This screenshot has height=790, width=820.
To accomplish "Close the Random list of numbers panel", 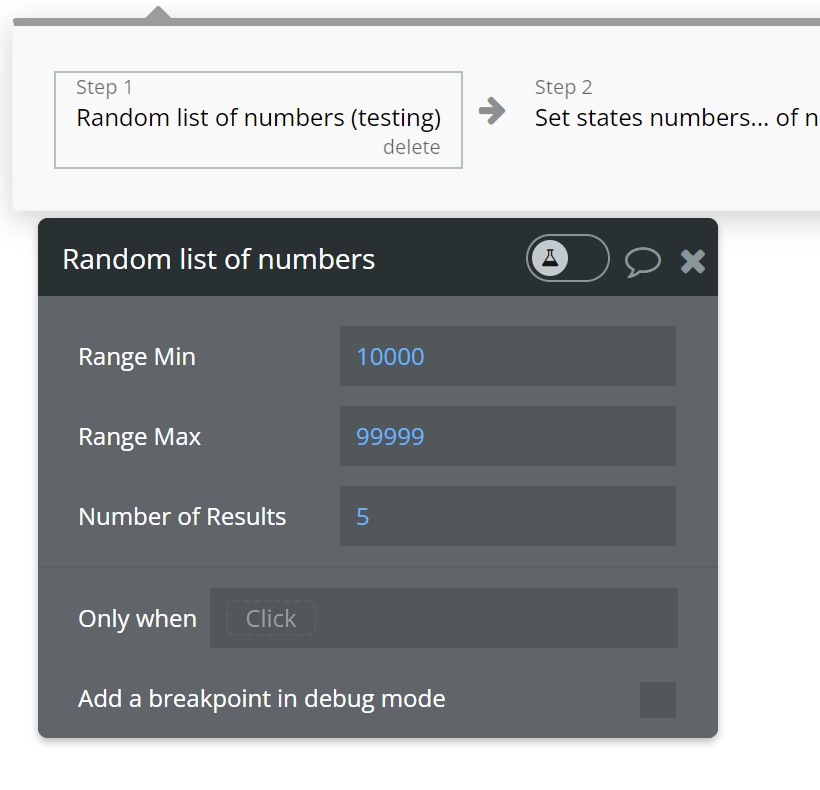I will coord(693,261).
